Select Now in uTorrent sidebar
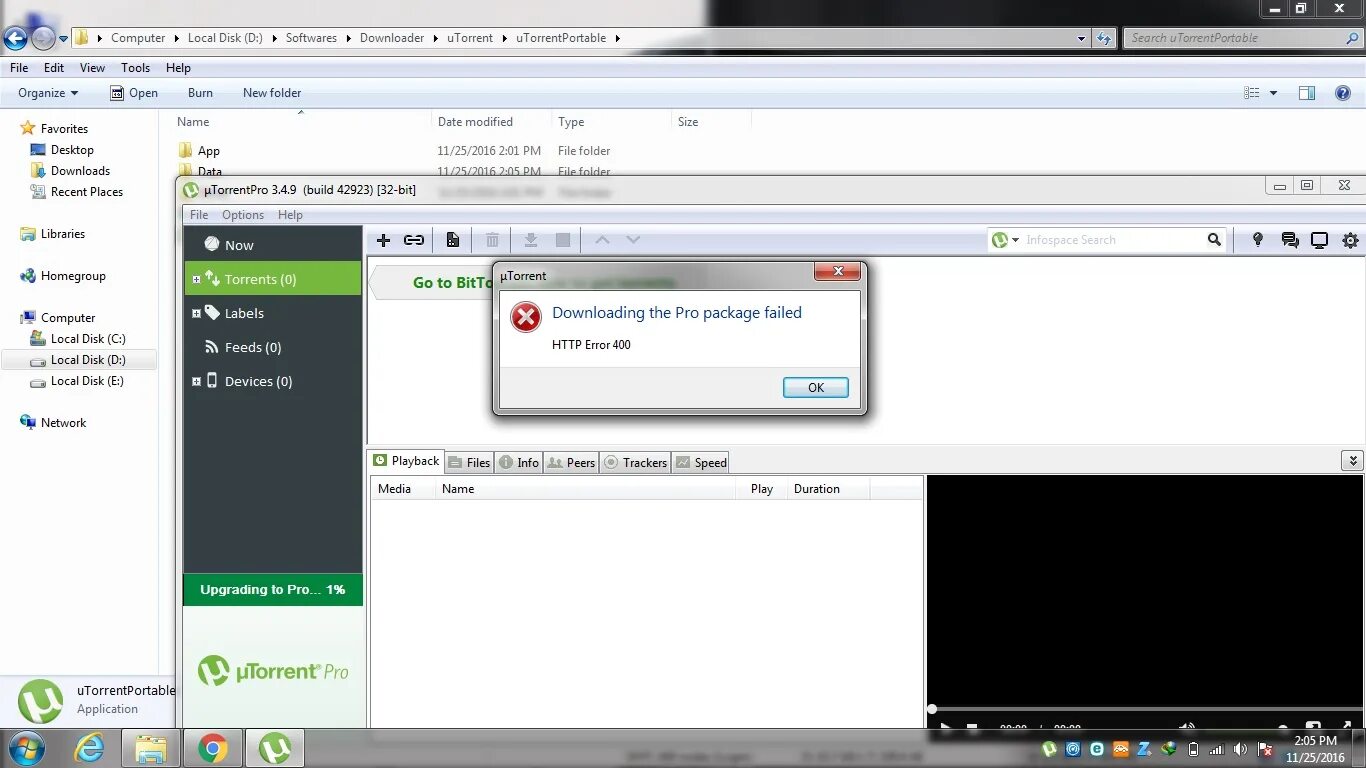Image resolution: width=1366 pixels, height=768 pixels. [x=273, y=245]
